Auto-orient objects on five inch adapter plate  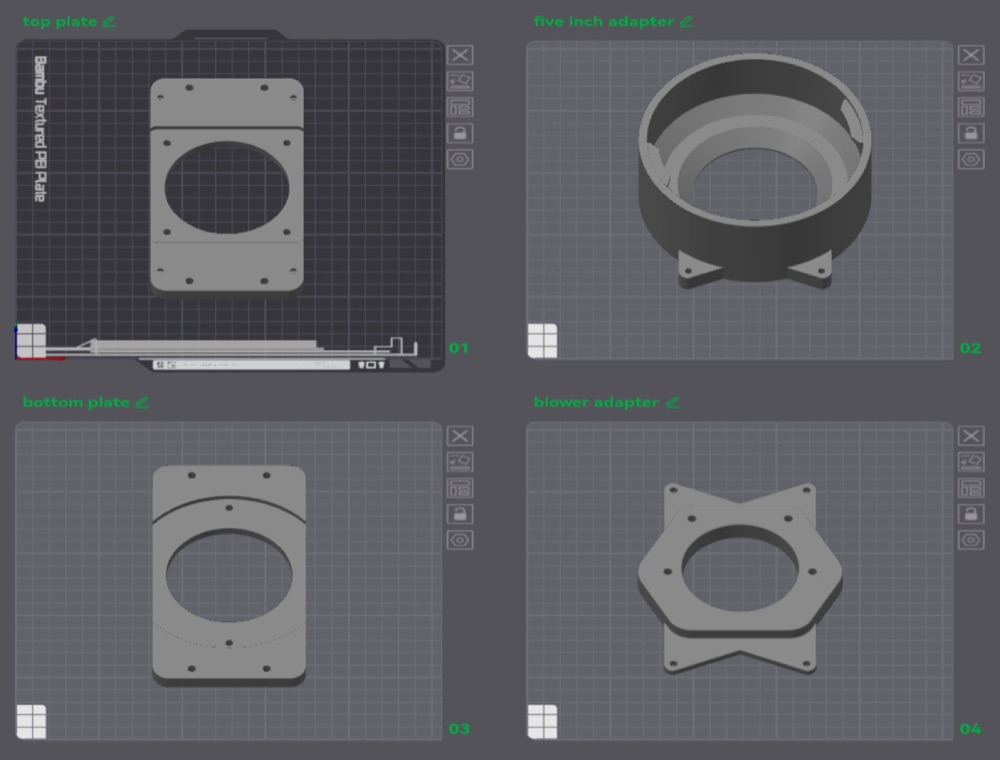(971, 81)
